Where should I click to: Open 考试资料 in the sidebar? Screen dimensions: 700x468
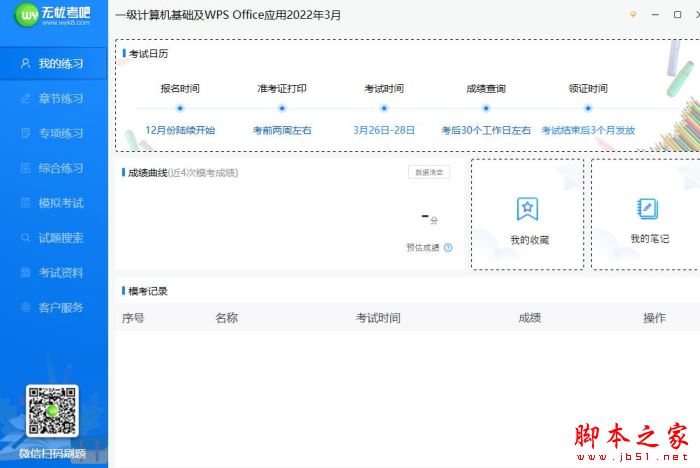54,272
